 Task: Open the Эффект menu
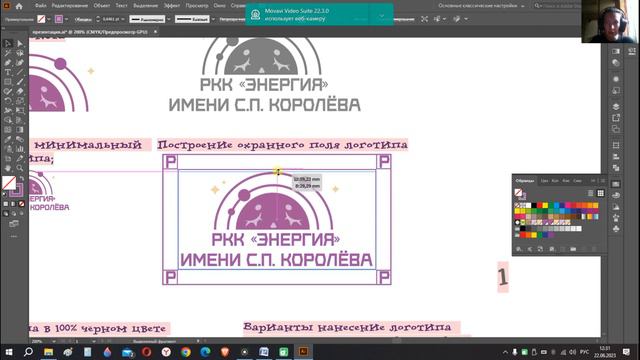(171, 6)
